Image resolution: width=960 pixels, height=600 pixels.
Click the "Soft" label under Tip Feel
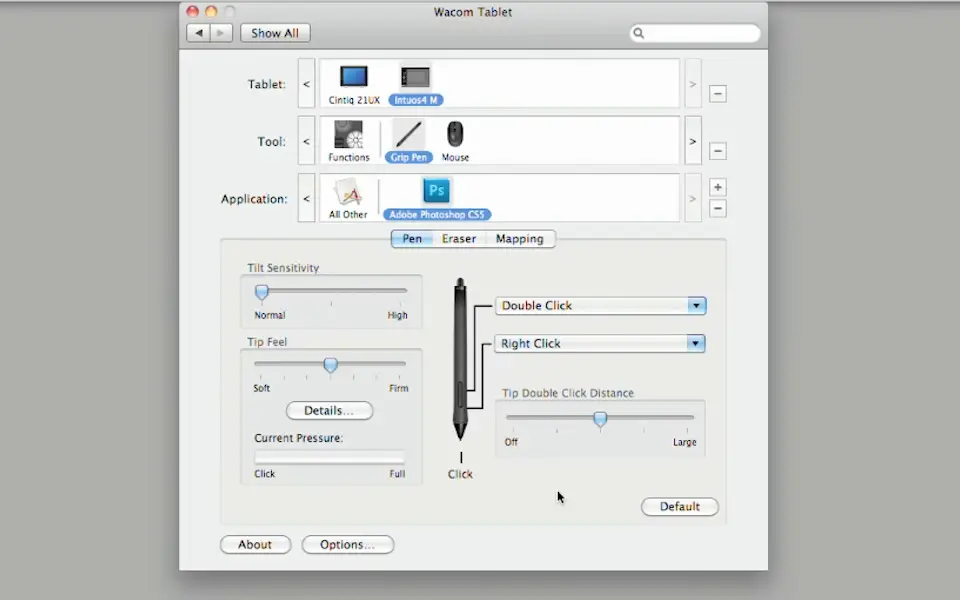[x=261, y=388]
